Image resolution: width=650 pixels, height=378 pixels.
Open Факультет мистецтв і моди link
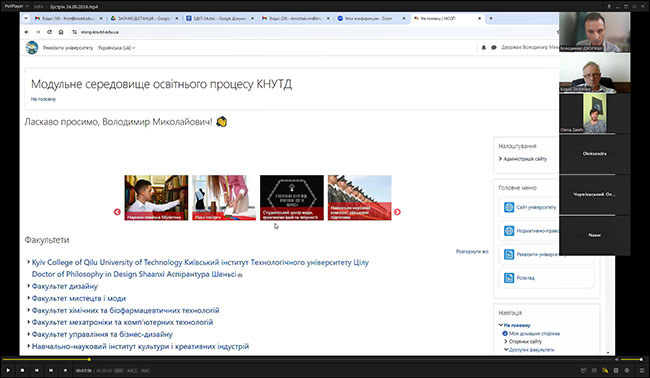79,298
